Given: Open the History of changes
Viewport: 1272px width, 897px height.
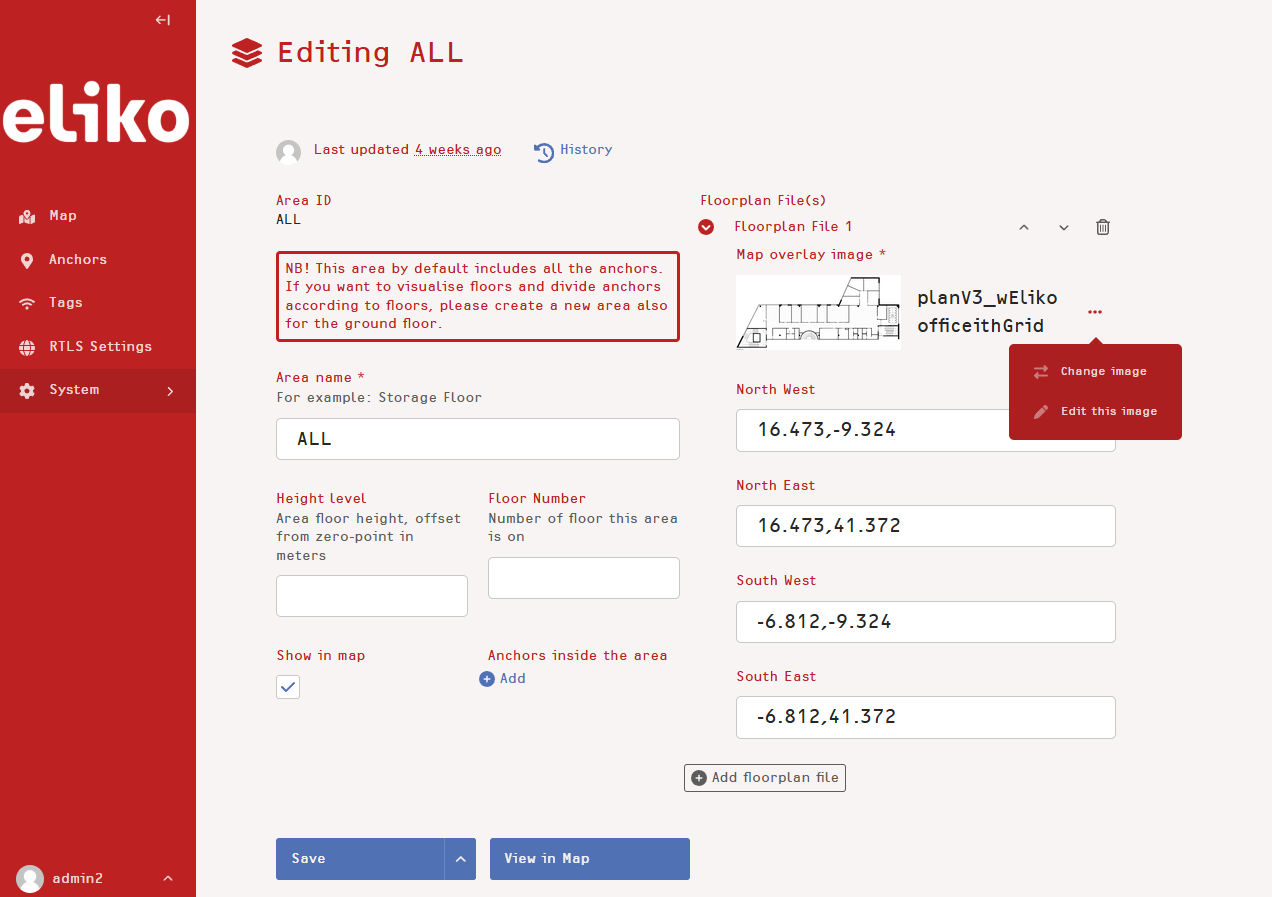Looking at the screenshot, I should [574, 150].
